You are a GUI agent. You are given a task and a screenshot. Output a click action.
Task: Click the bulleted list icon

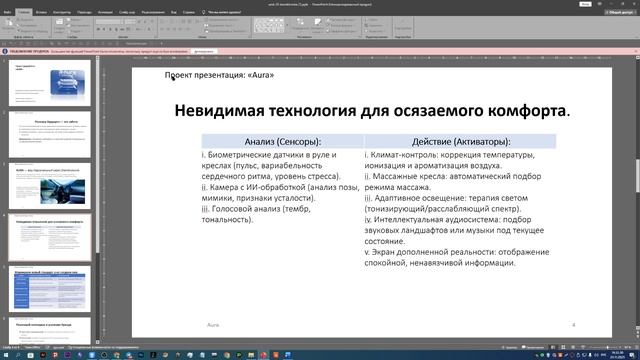tap(163, 22)
